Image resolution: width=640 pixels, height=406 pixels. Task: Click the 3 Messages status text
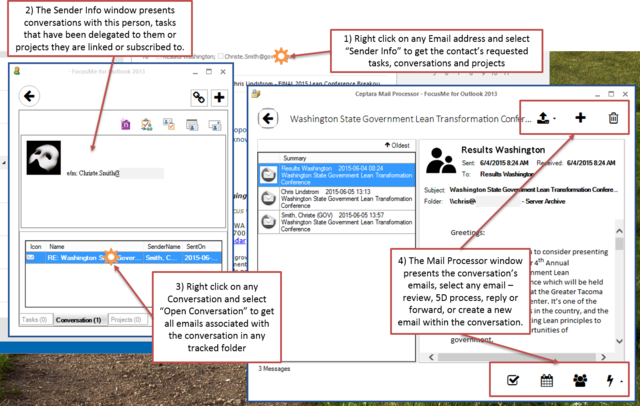[274, 368]
